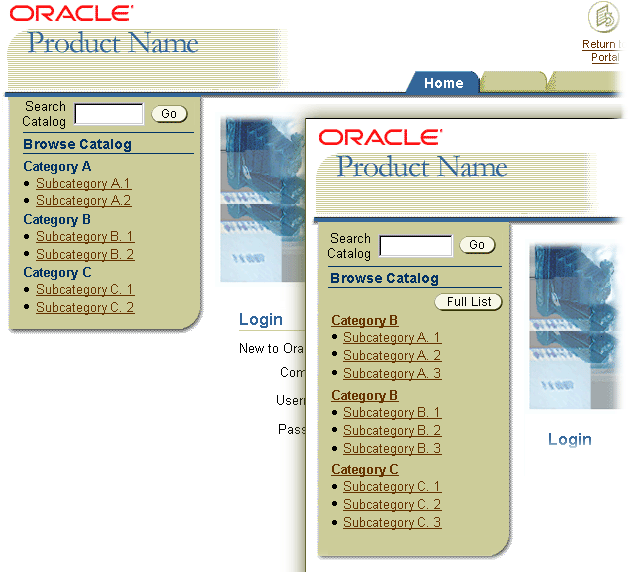Click Product Name title in back window
628x572 pixels.
(113, 42)
